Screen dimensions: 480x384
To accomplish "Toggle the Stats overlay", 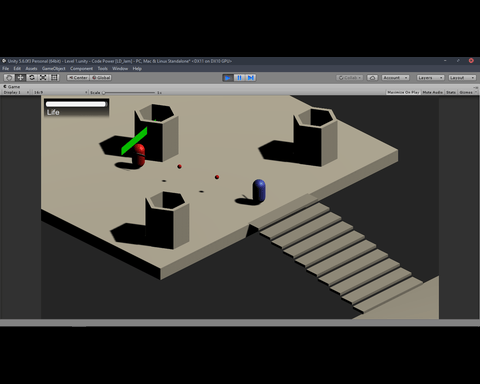I will click(451, 92).
